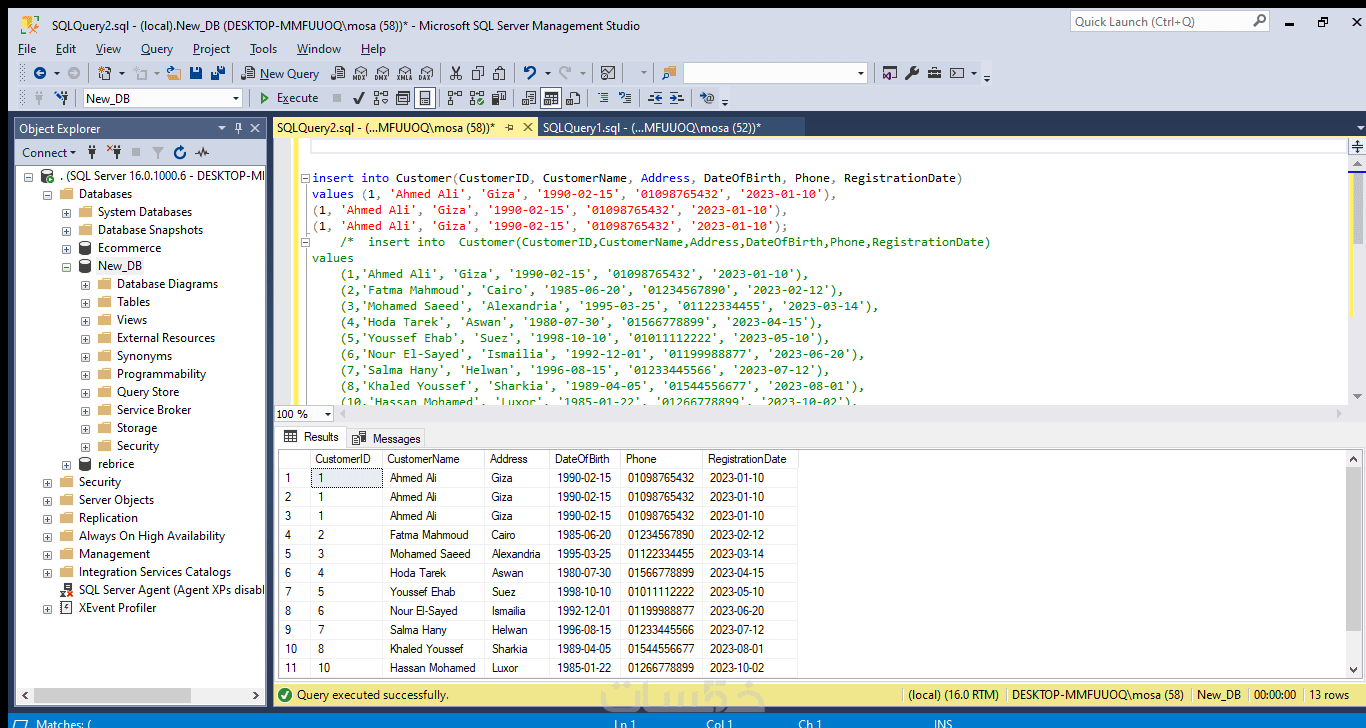Click the Cut scissors icon
The height and width of the screenshot is (728, 1366).
click(x=456, y=73)
